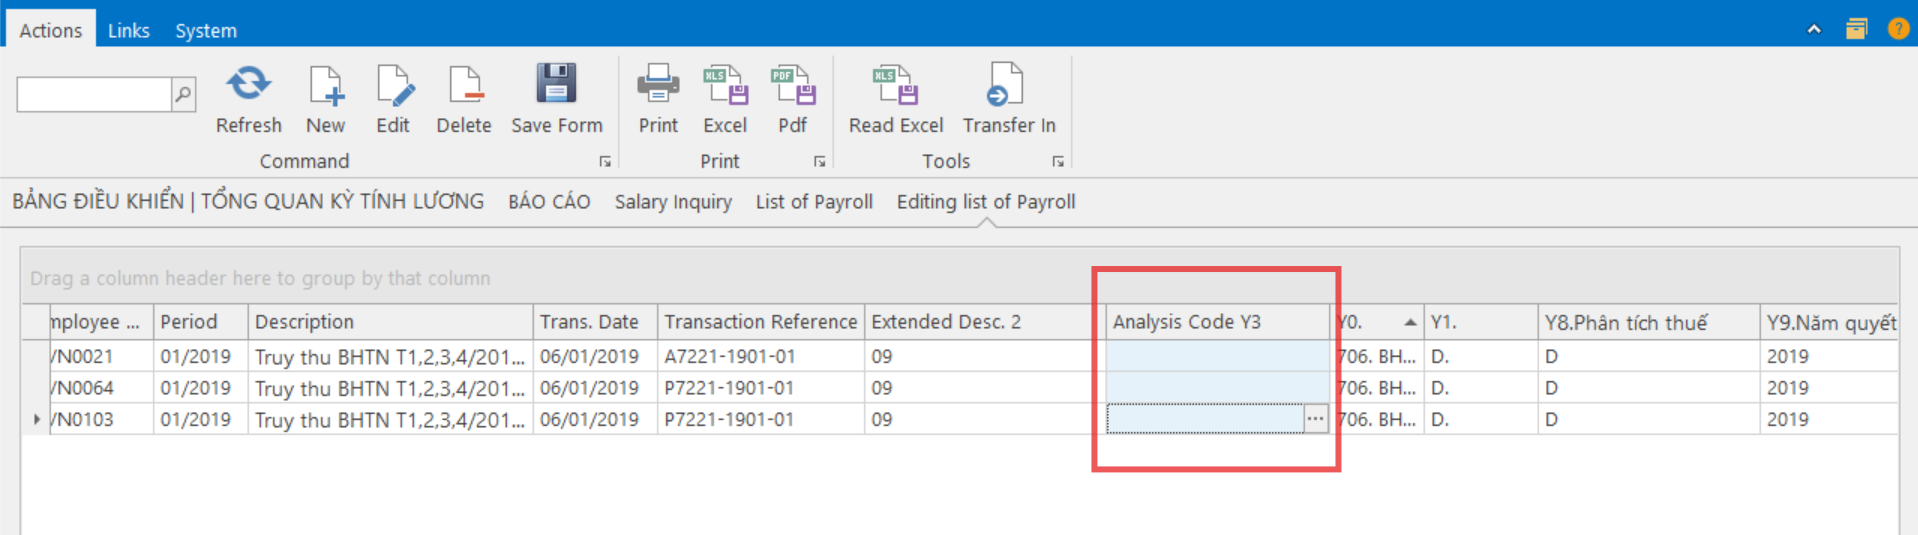The width and height of the screenshot is (1918, 535).
Task: Save the form using the floppy icon
Action: pyautogui.click(x=556, y=86)
